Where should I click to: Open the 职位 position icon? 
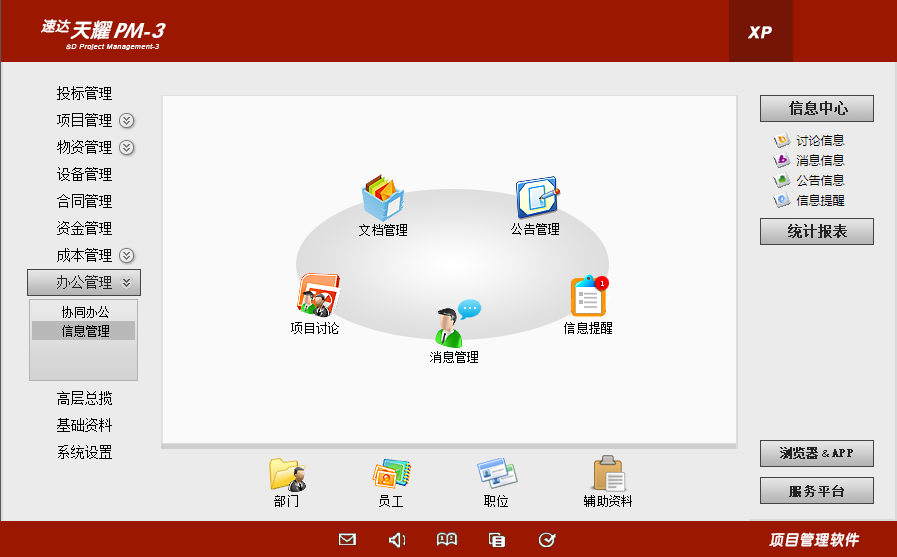496,475
